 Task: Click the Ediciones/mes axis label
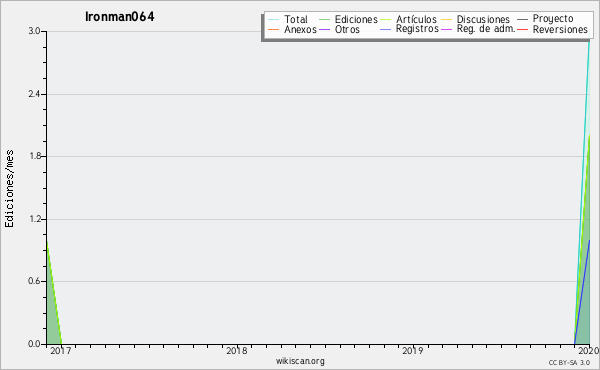(9, 189)
